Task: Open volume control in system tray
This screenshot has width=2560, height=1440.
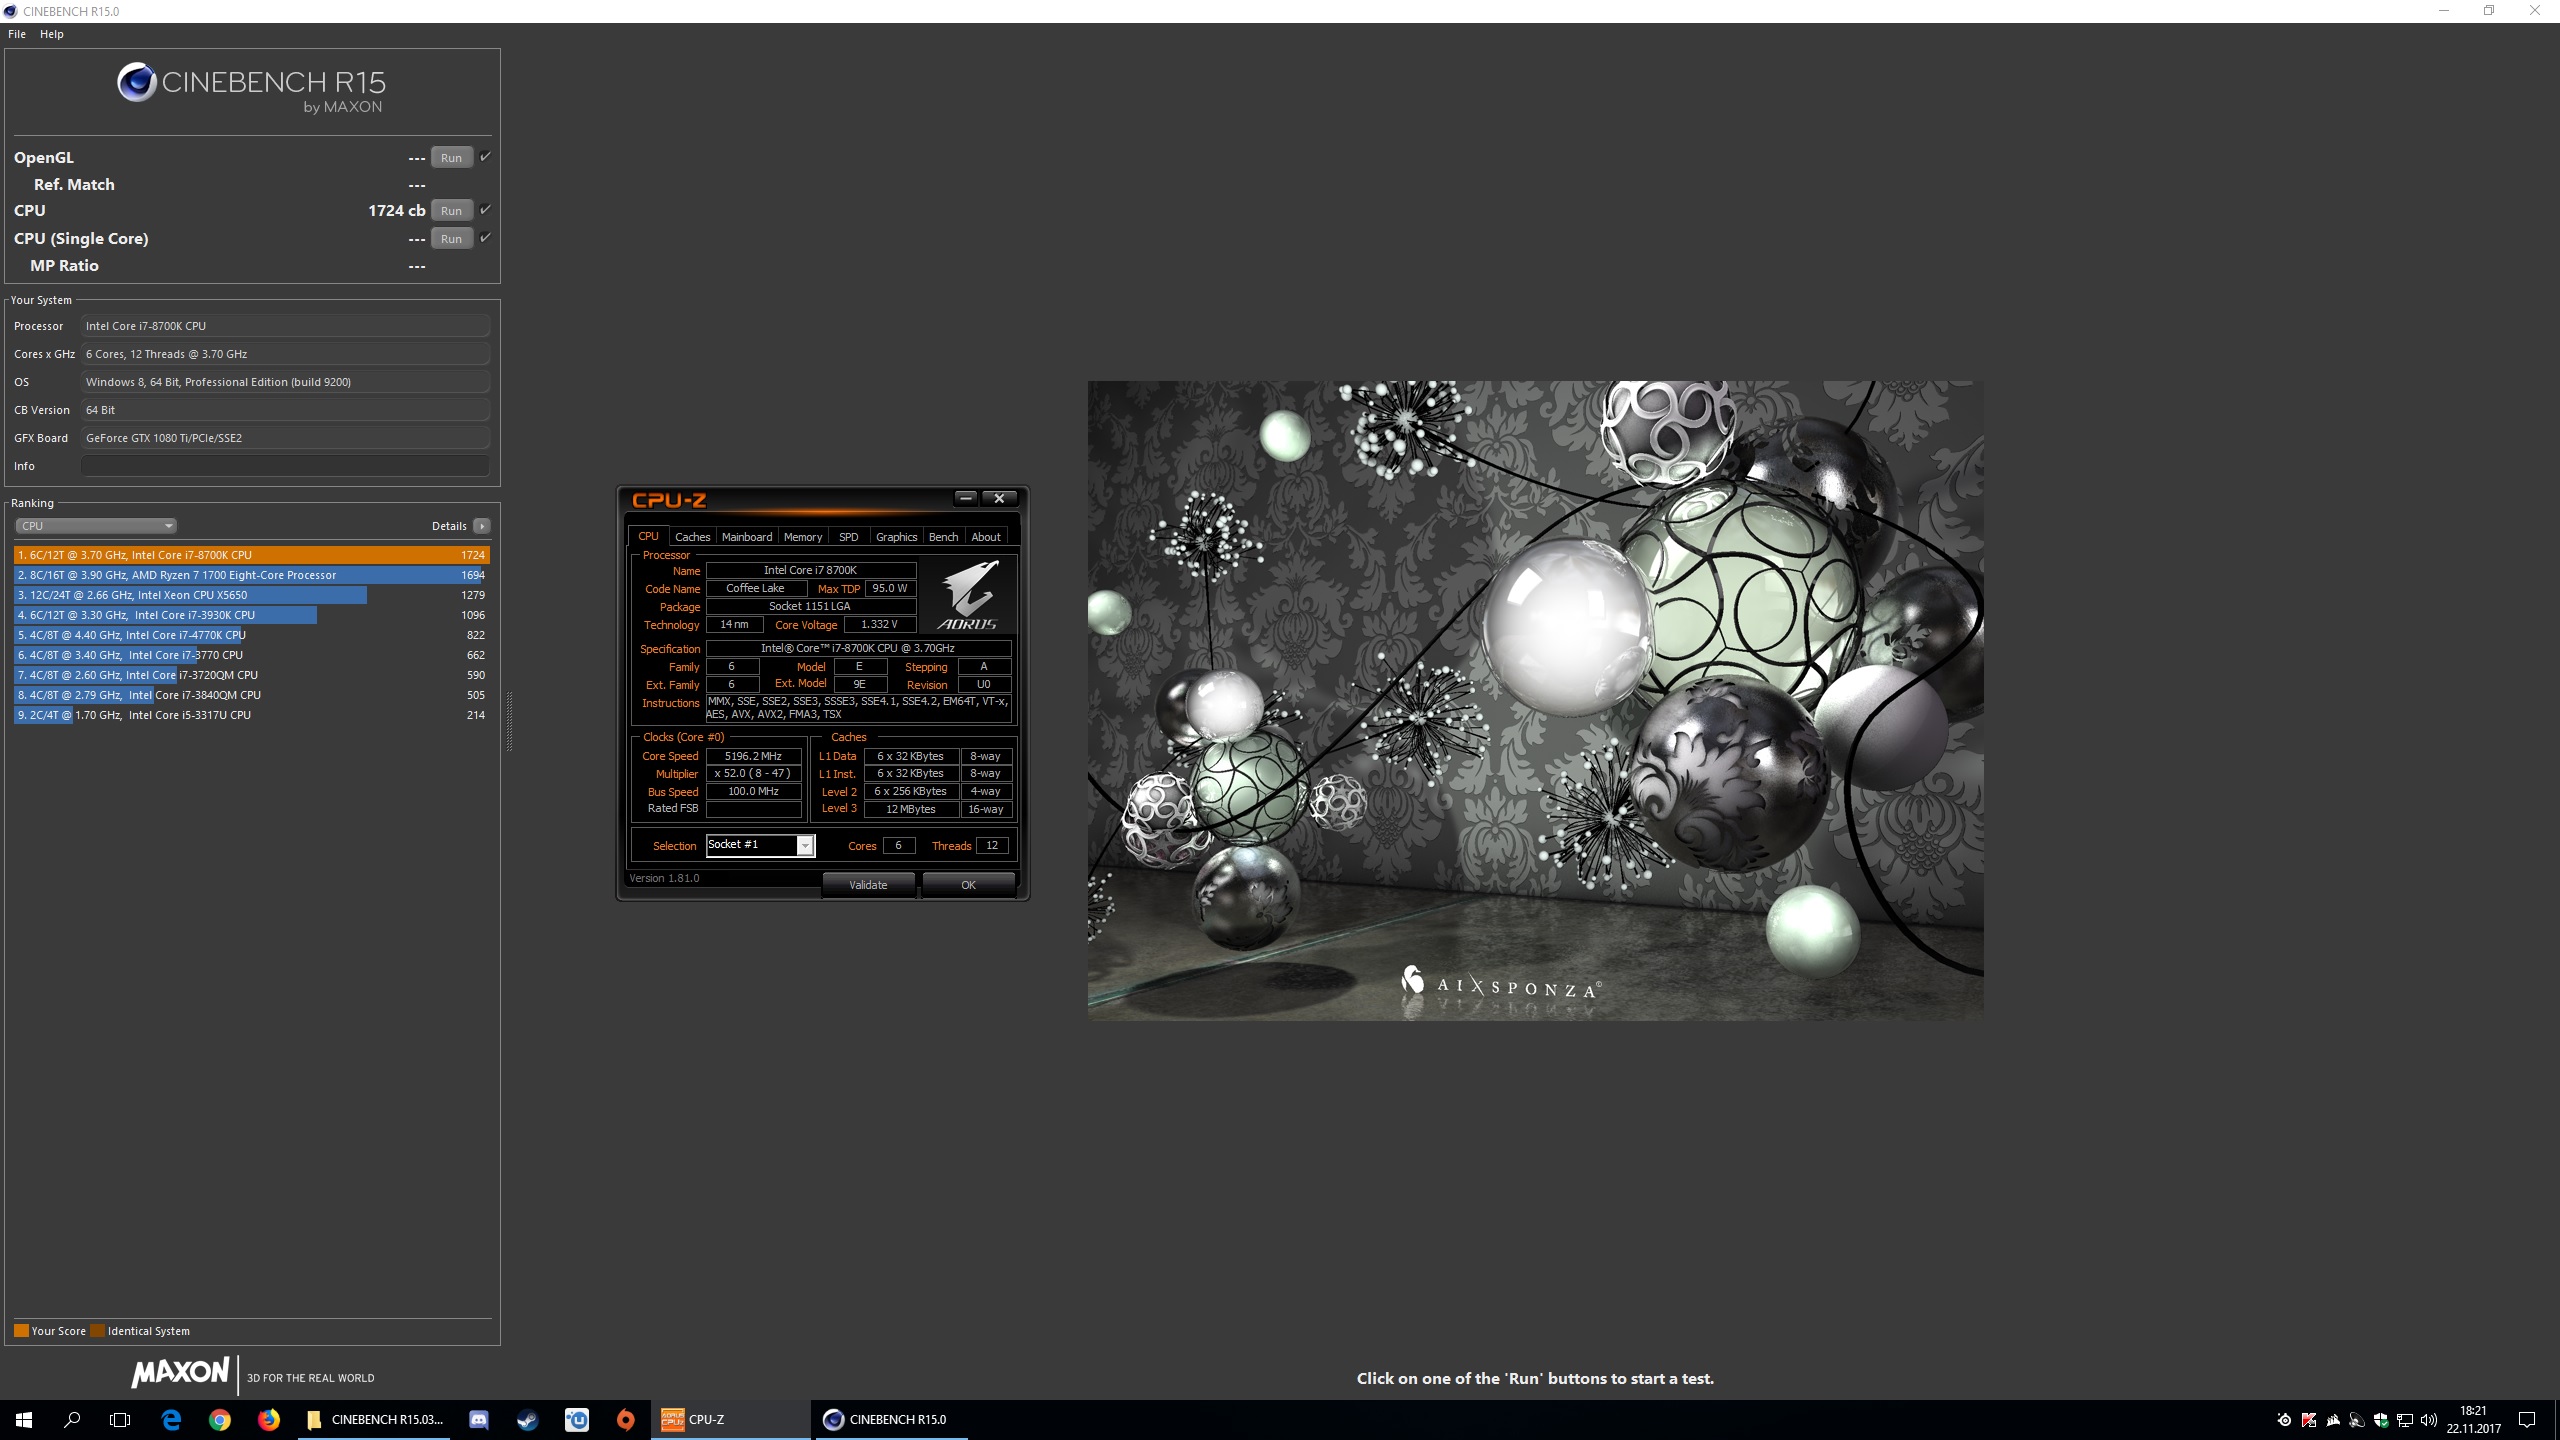Action: click(2429, 1420)
